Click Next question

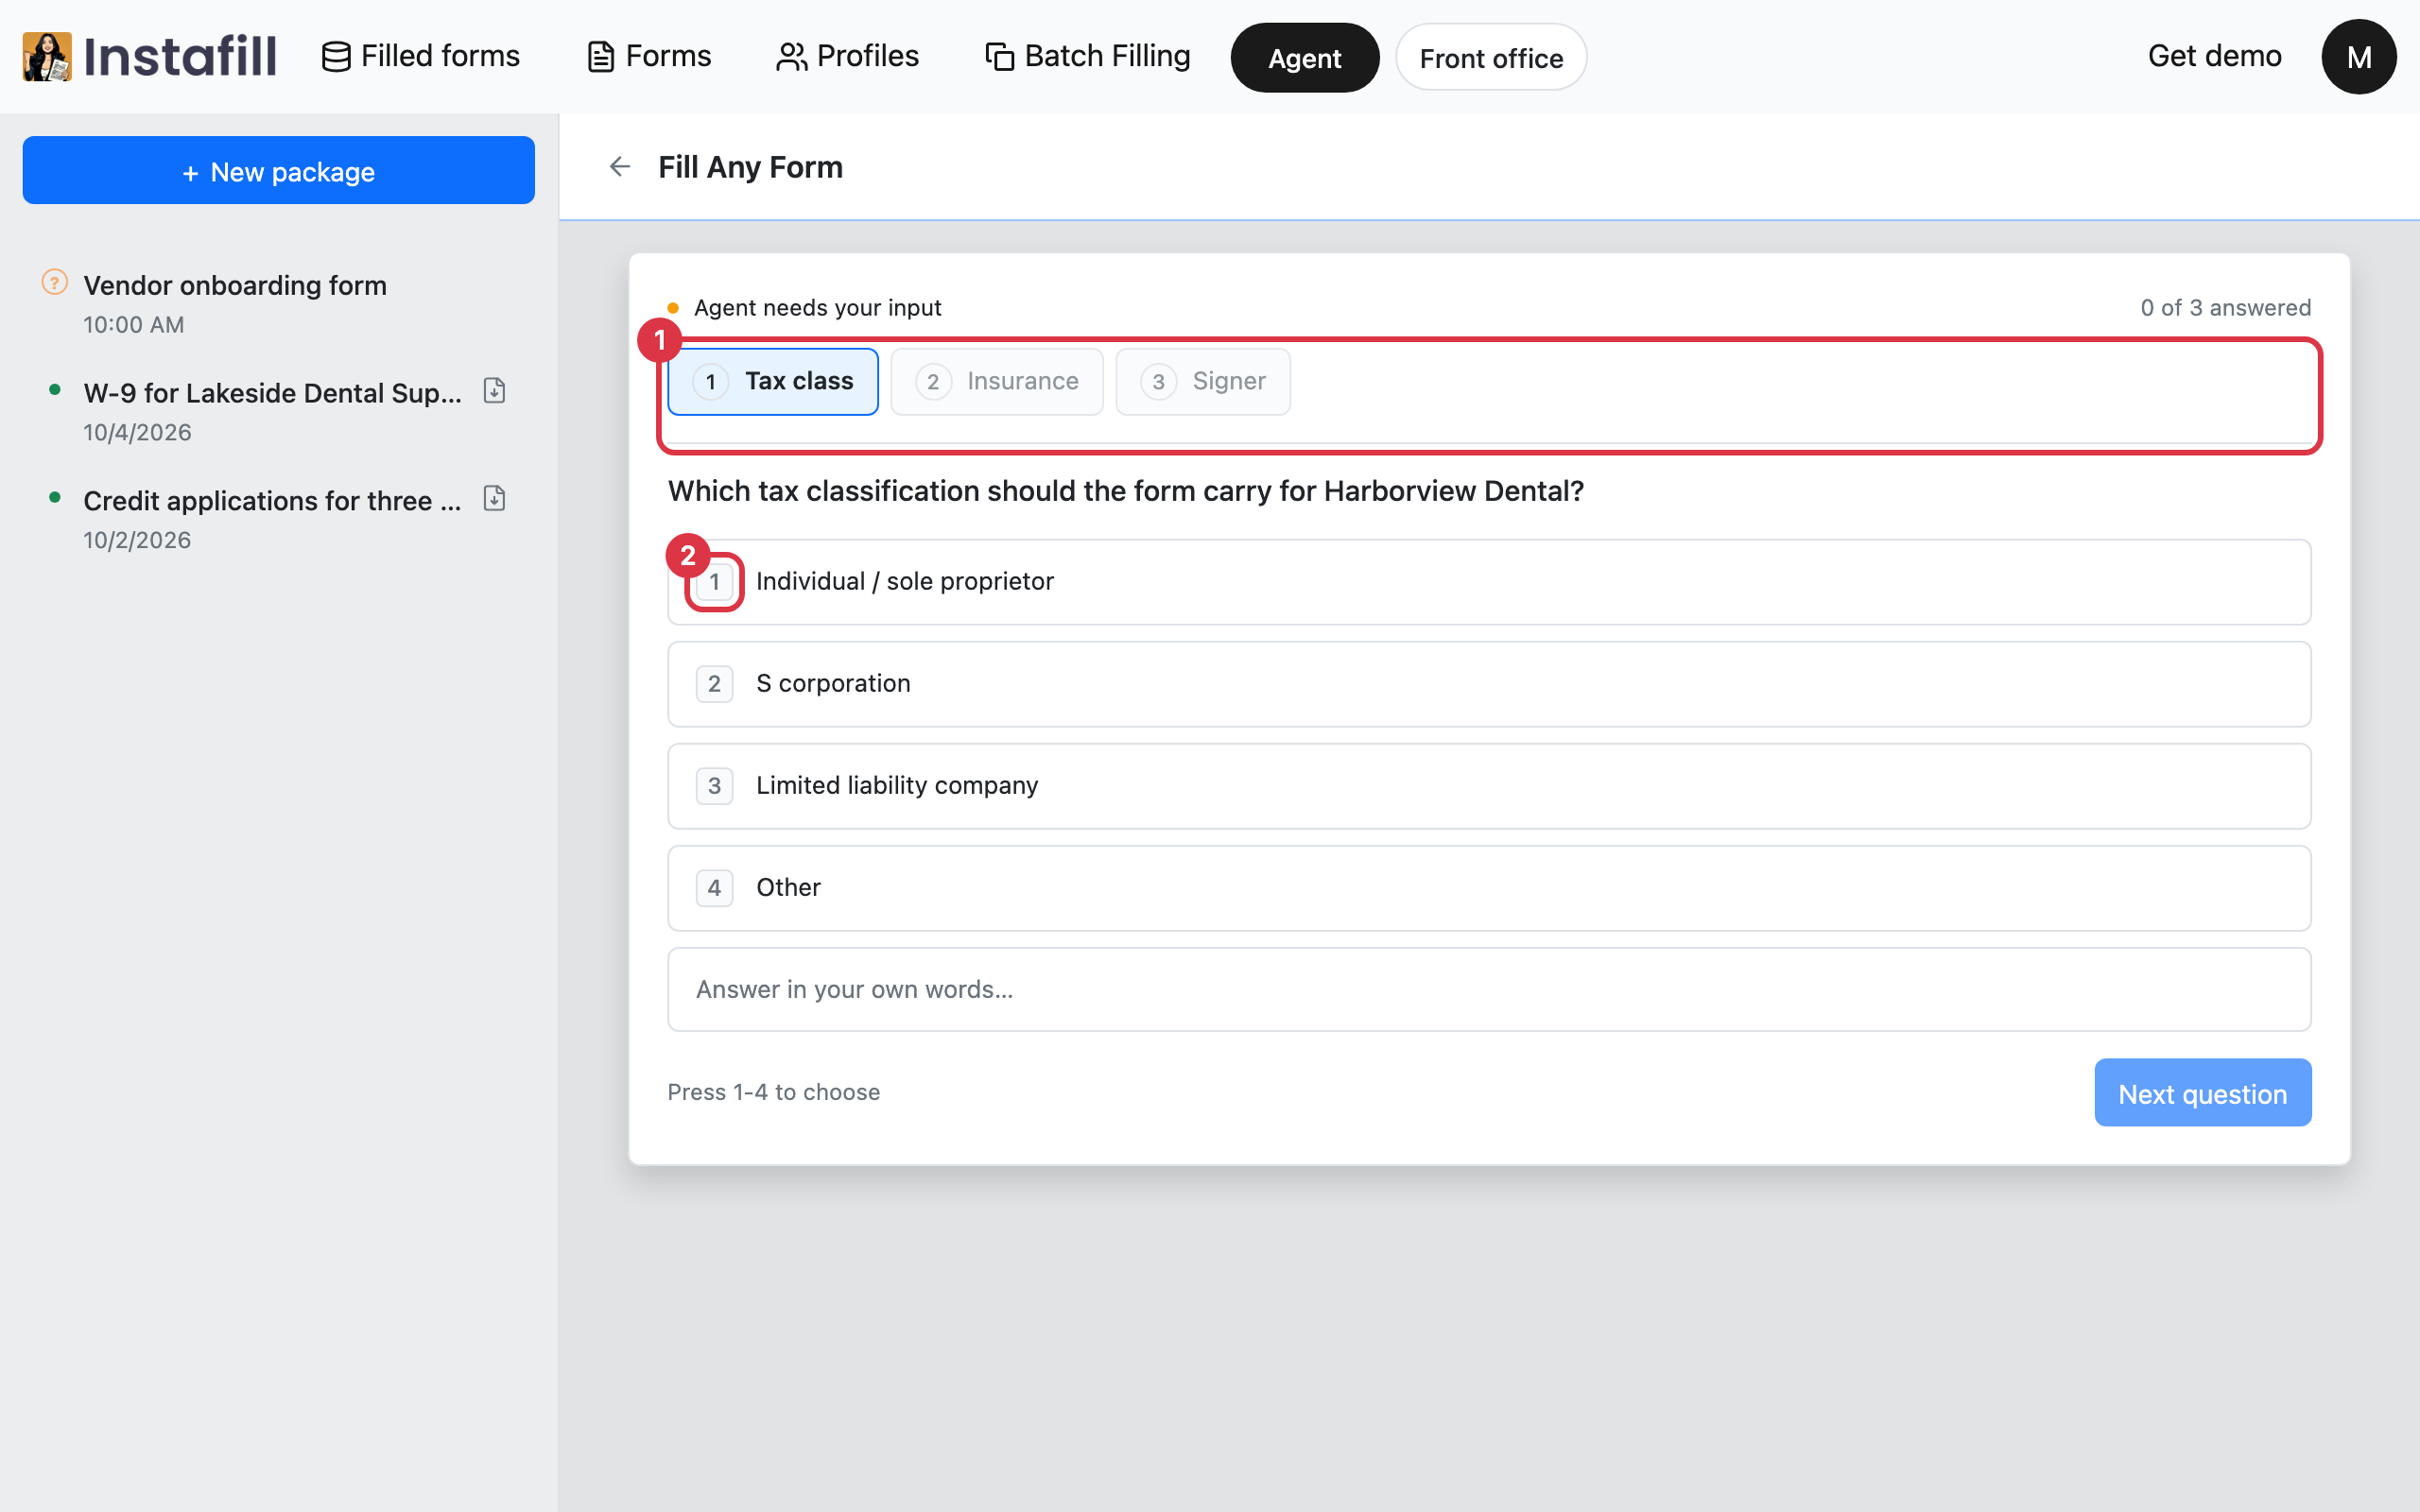(x=2202, y=1093)
